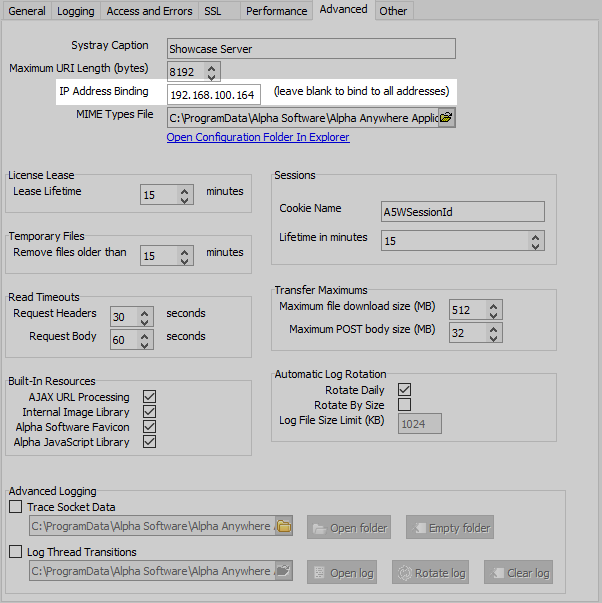The image size is (602, 603).
Task: Click the Request Body seconds value field
Action: pyautogui.click(x=124, y=340)
